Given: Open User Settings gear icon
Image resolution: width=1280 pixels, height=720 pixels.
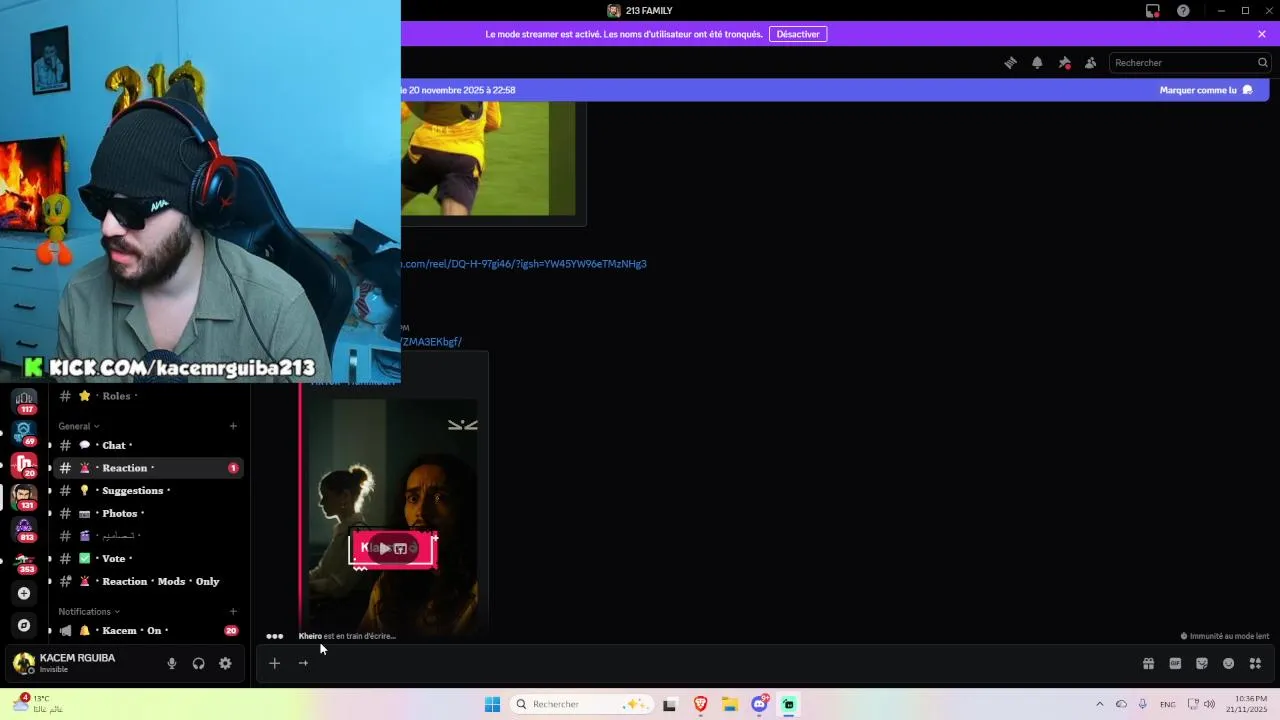Looking at the screenshot, I should pyautogui.click(x=225, y=663).
